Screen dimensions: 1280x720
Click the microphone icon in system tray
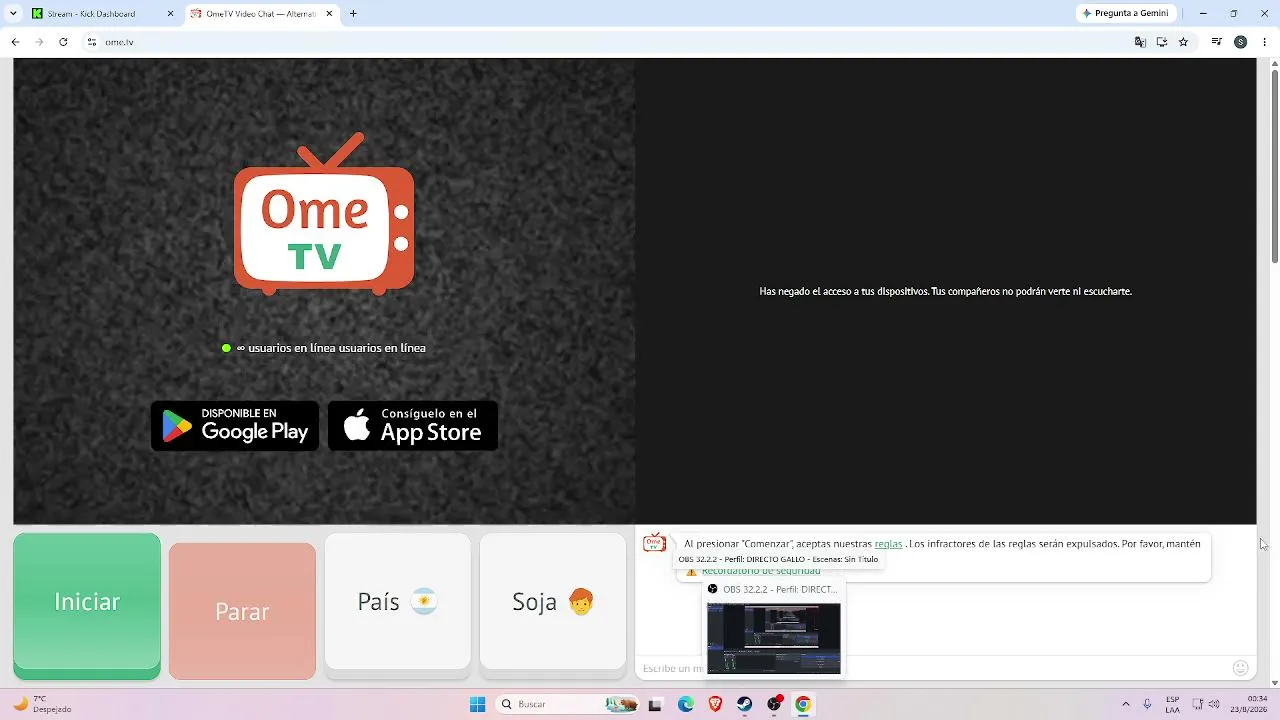pyautogui.click(x=1148, y=704)
